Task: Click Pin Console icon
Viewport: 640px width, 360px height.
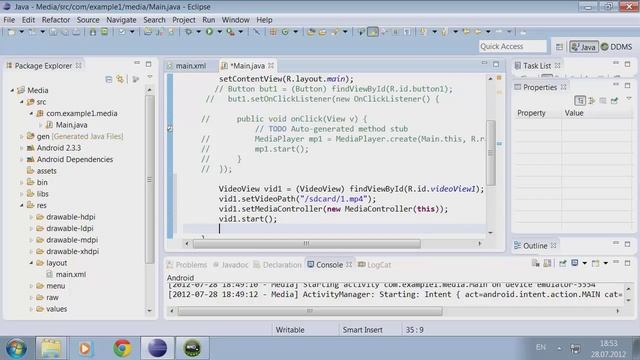Action: pyautogui.click(x=563, y=263)
